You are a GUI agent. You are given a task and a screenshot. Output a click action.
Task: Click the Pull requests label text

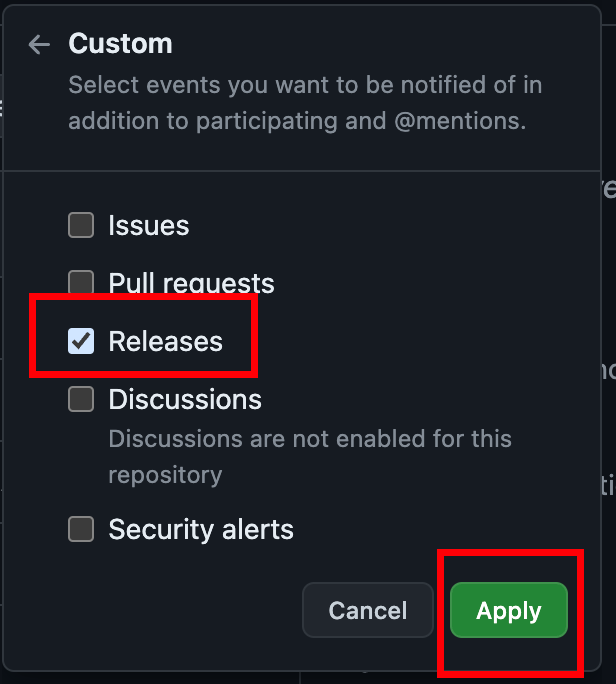tap(191, 283)
